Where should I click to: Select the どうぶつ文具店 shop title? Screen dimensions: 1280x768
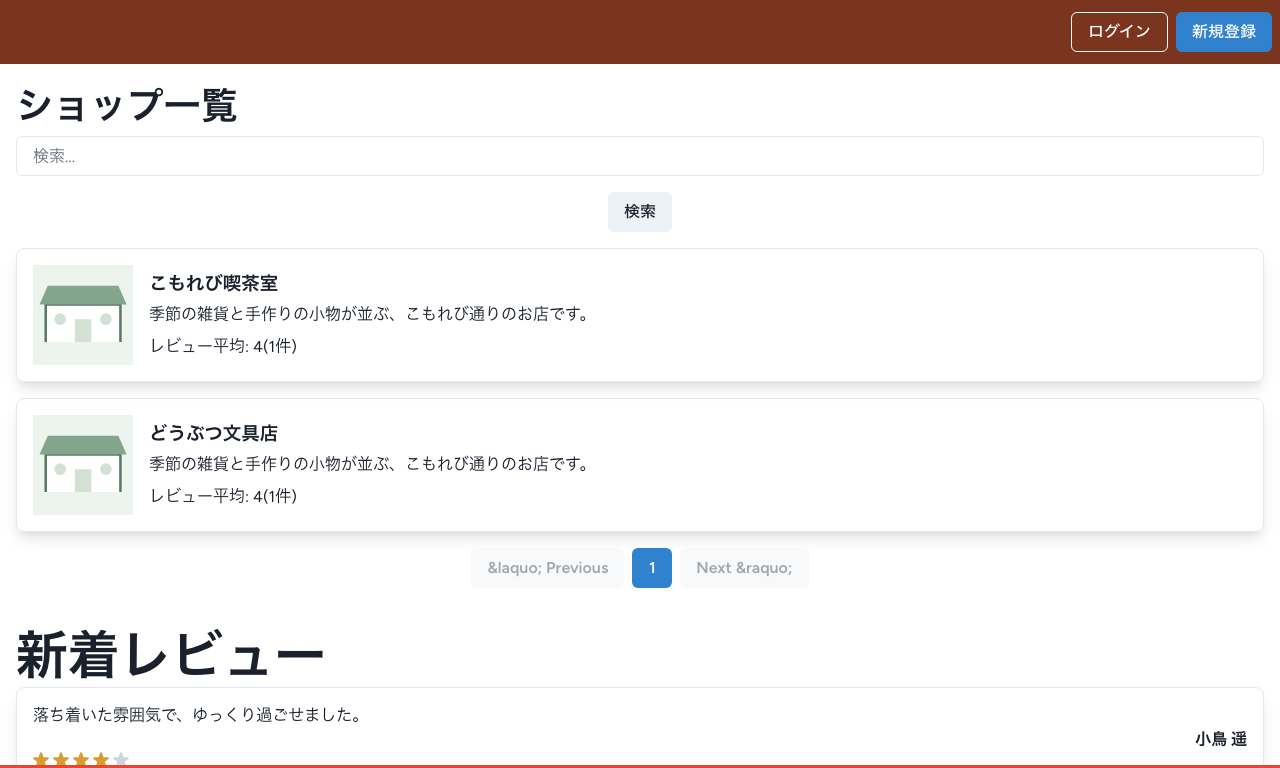coord(214,434)
